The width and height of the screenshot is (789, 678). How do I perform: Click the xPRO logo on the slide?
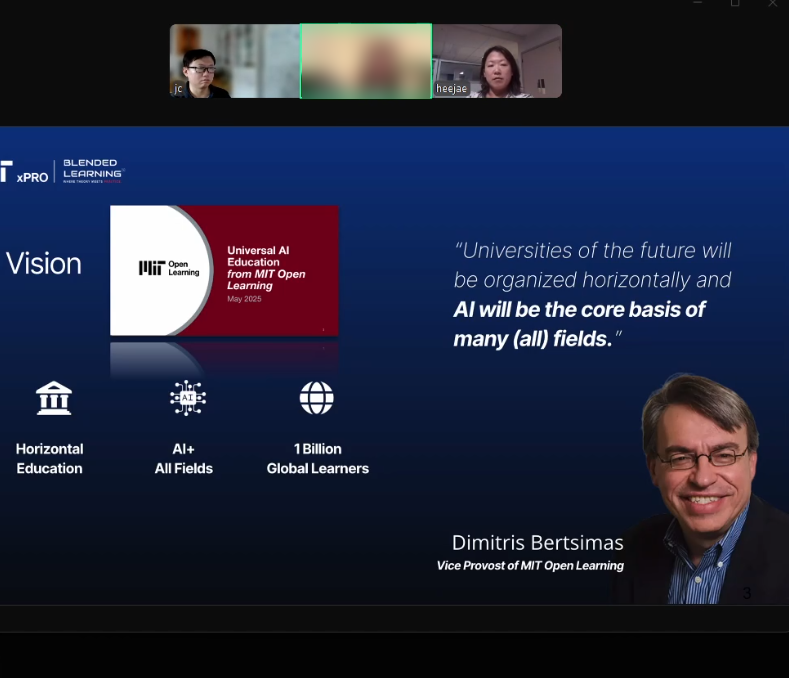[24, 172]
